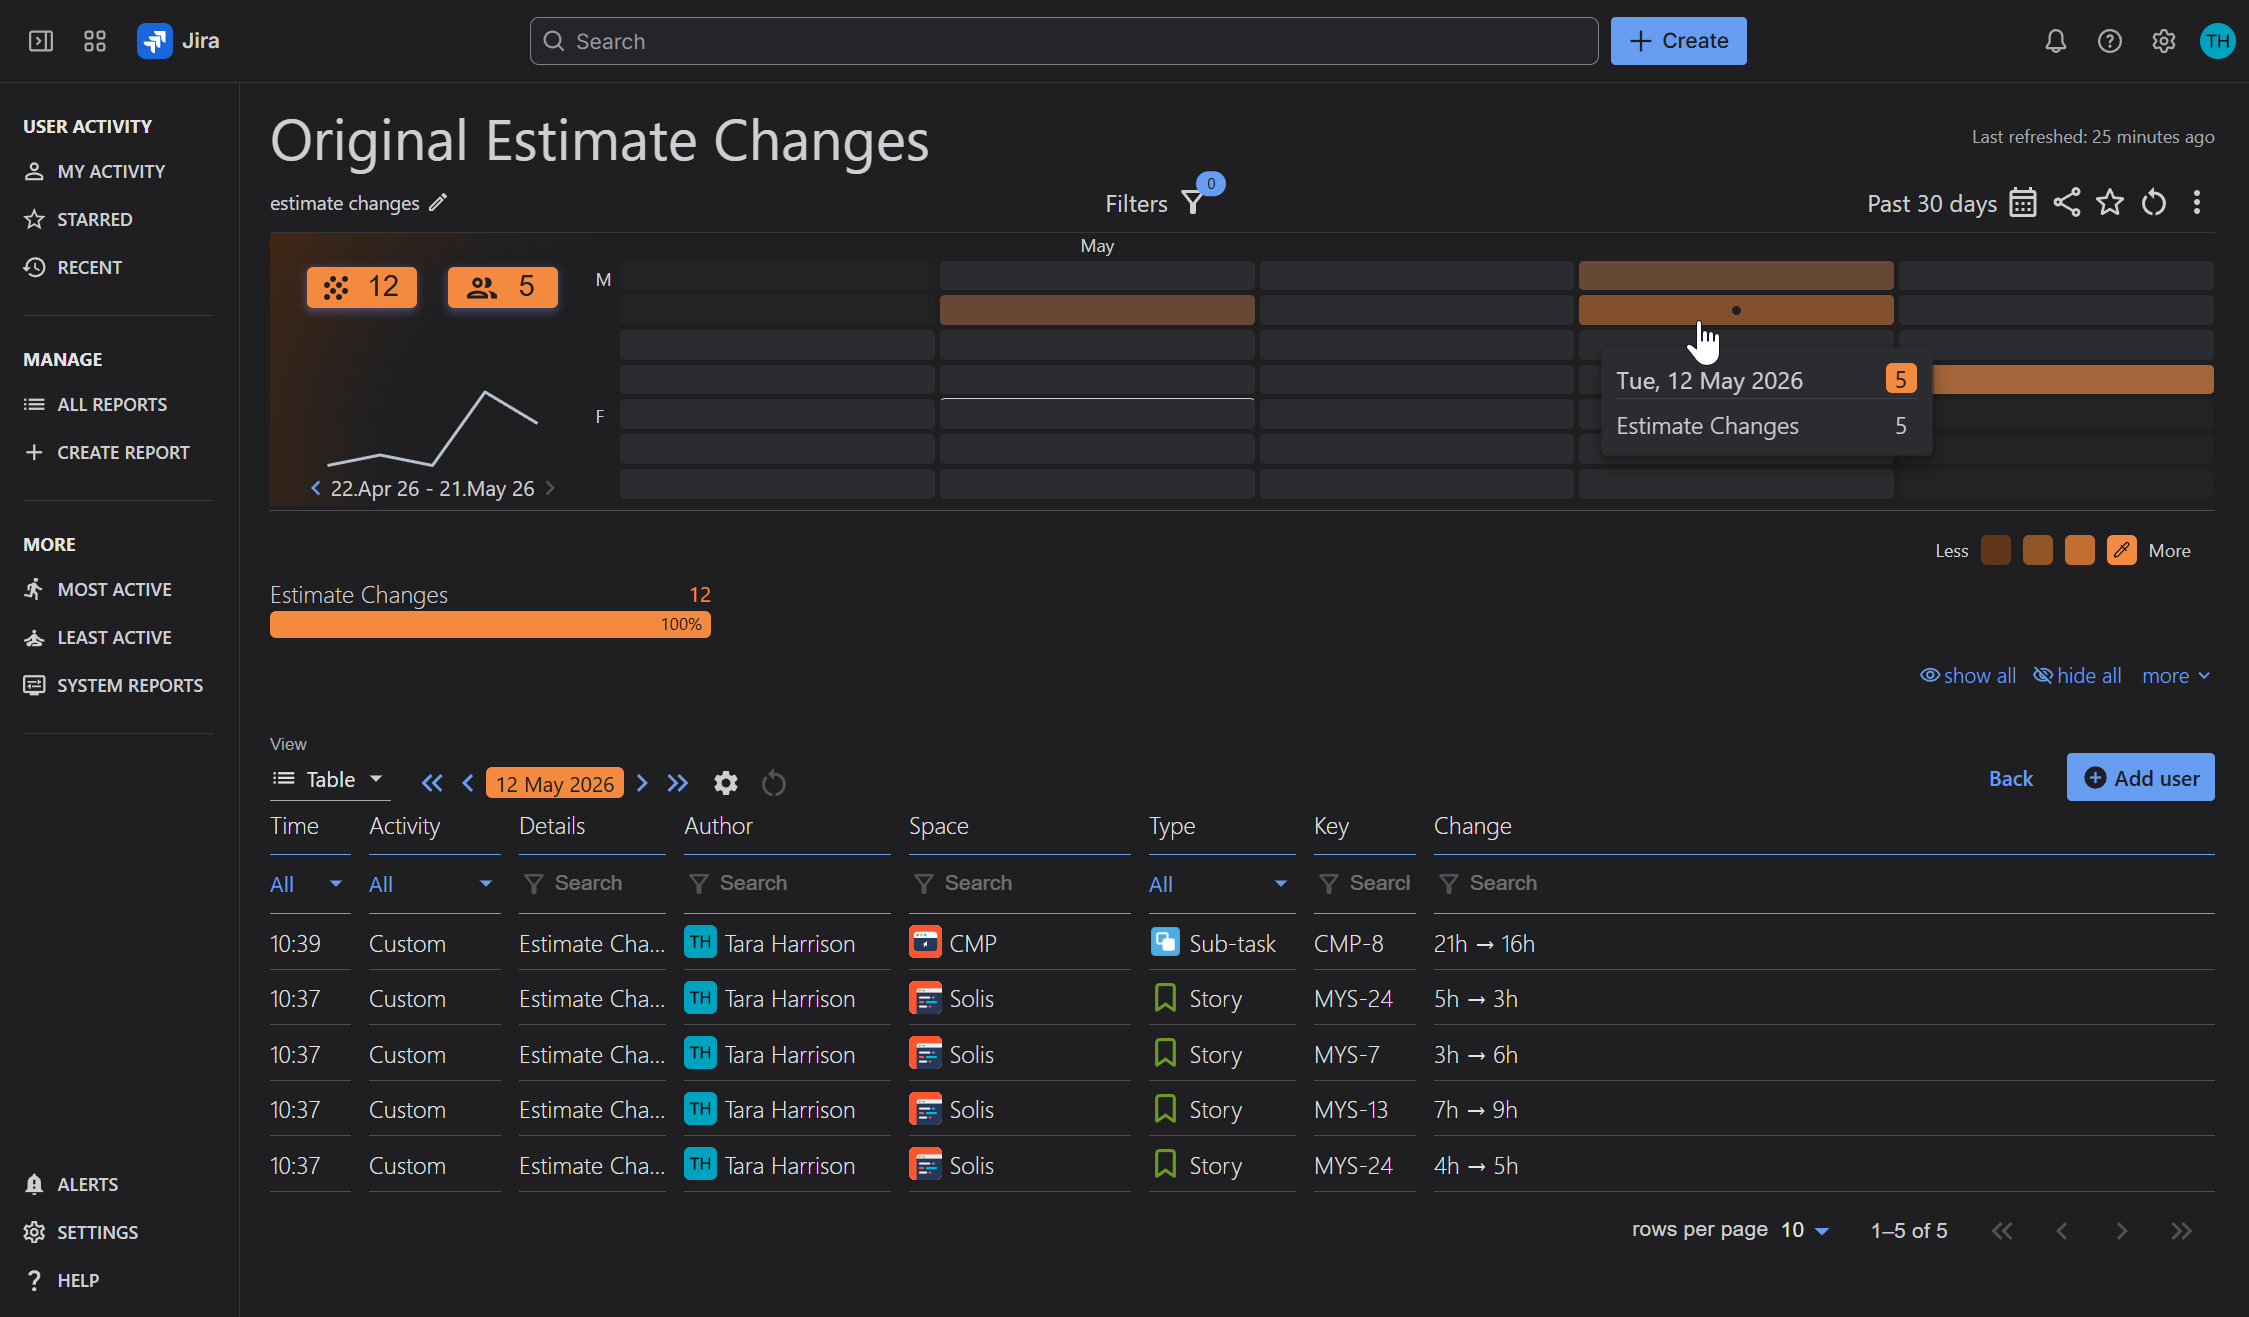Click hide all visibility link
This screenshot has height=1317, width=2249.
tap(2077, 676)
